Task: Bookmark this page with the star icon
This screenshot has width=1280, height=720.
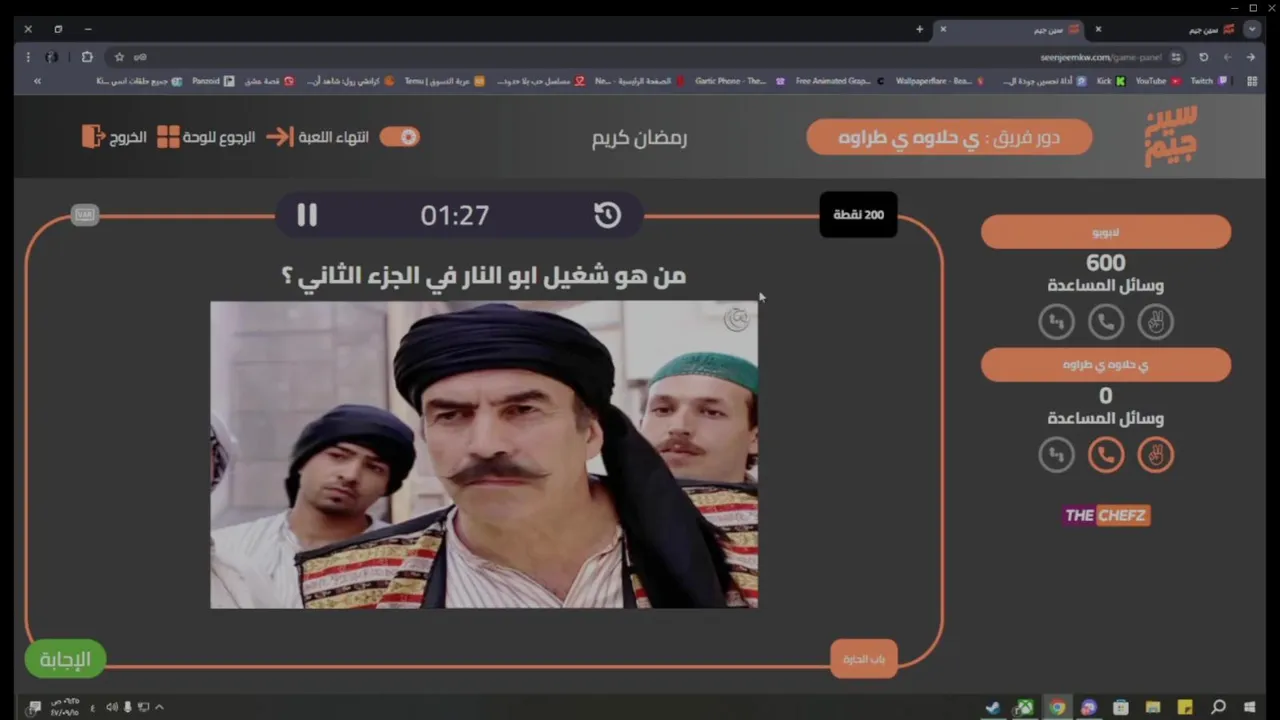Action: pyautogui.click(x=119, y=57)
